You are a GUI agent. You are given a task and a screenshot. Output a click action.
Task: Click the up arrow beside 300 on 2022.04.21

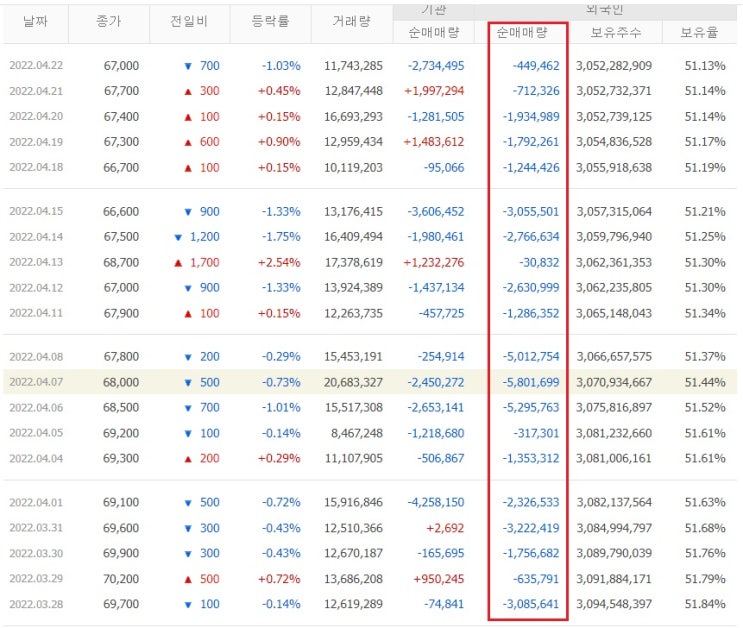coord(188,91)
